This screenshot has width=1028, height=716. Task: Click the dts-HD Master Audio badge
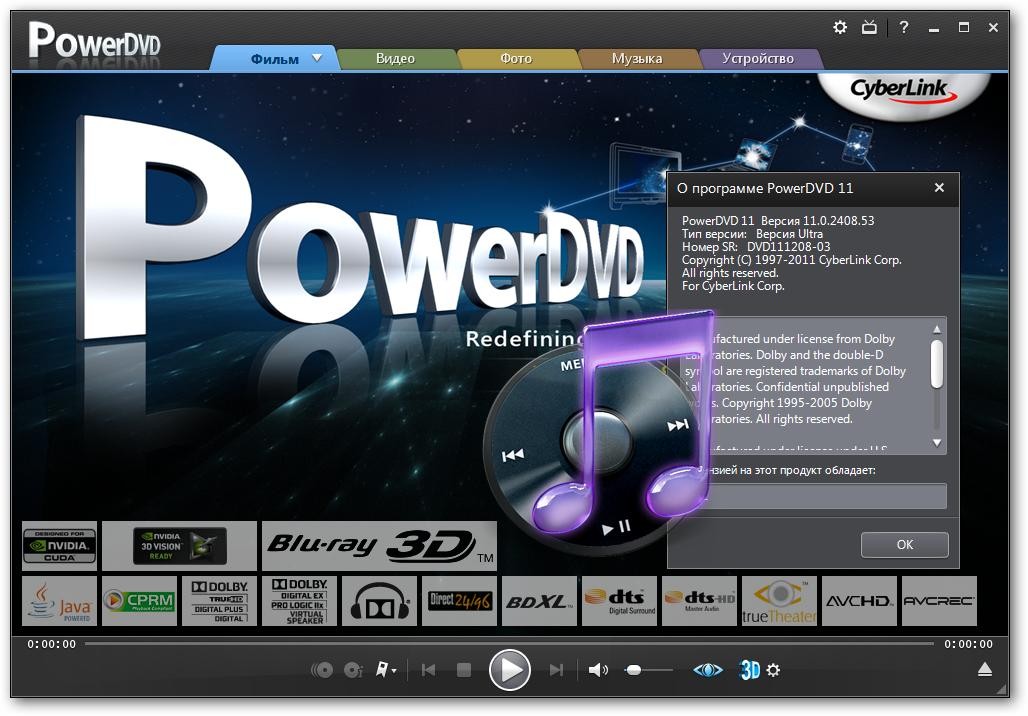click(700, 601)
